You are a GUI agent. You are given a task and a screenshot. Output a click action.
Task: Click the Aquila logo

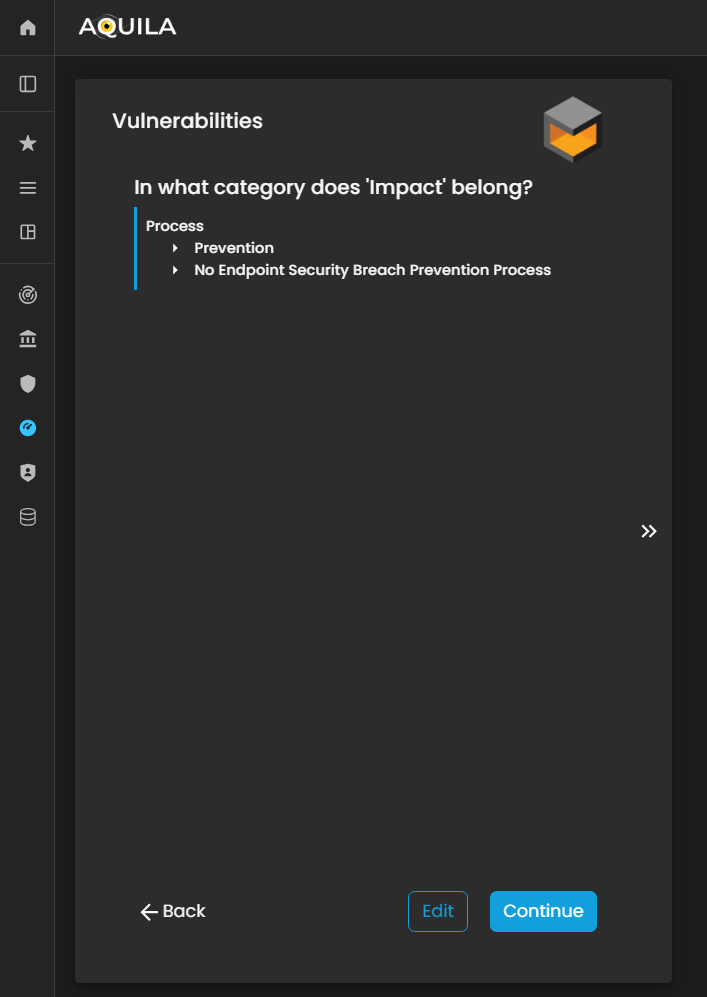click(x=127, y=27)
